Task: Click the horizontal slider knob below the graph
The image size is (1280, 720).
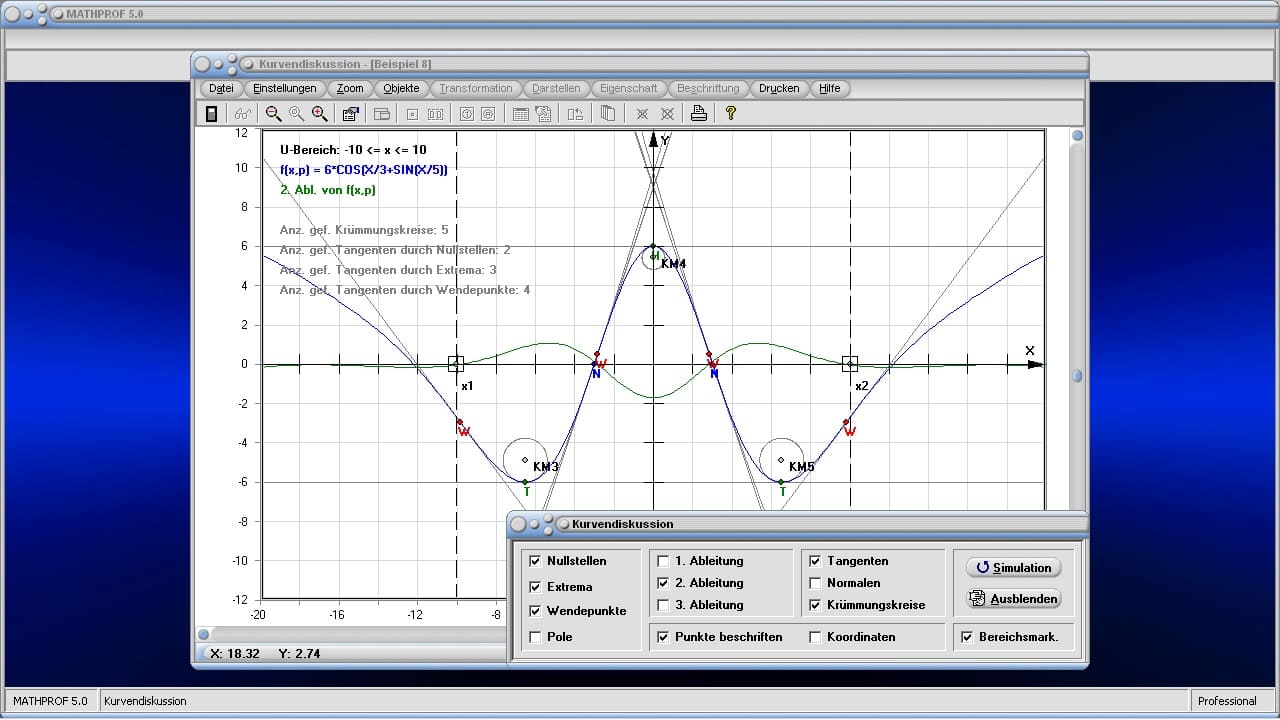Action: (204, 634)
